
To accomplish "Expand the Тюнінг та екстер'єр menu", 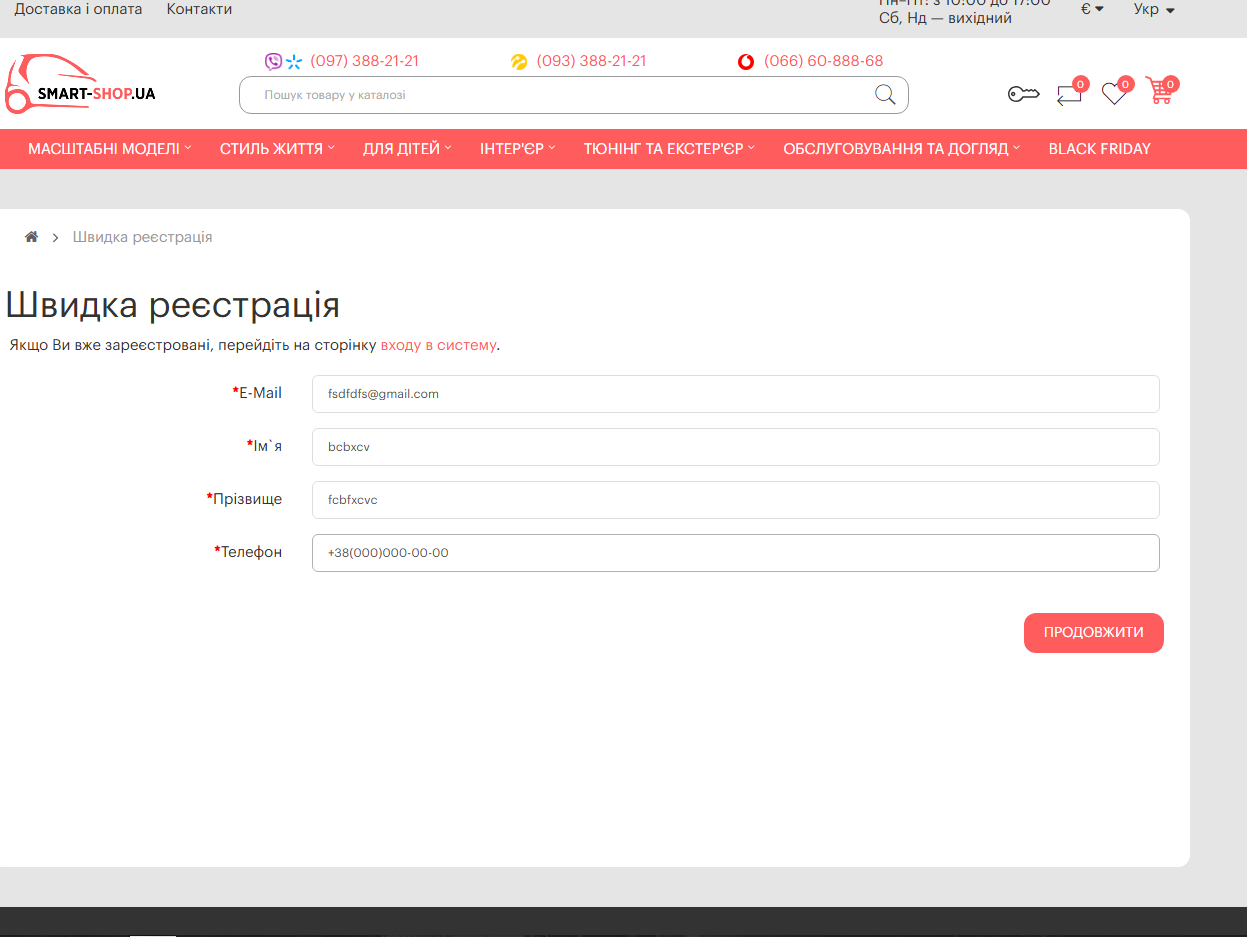I will (669, 149).
